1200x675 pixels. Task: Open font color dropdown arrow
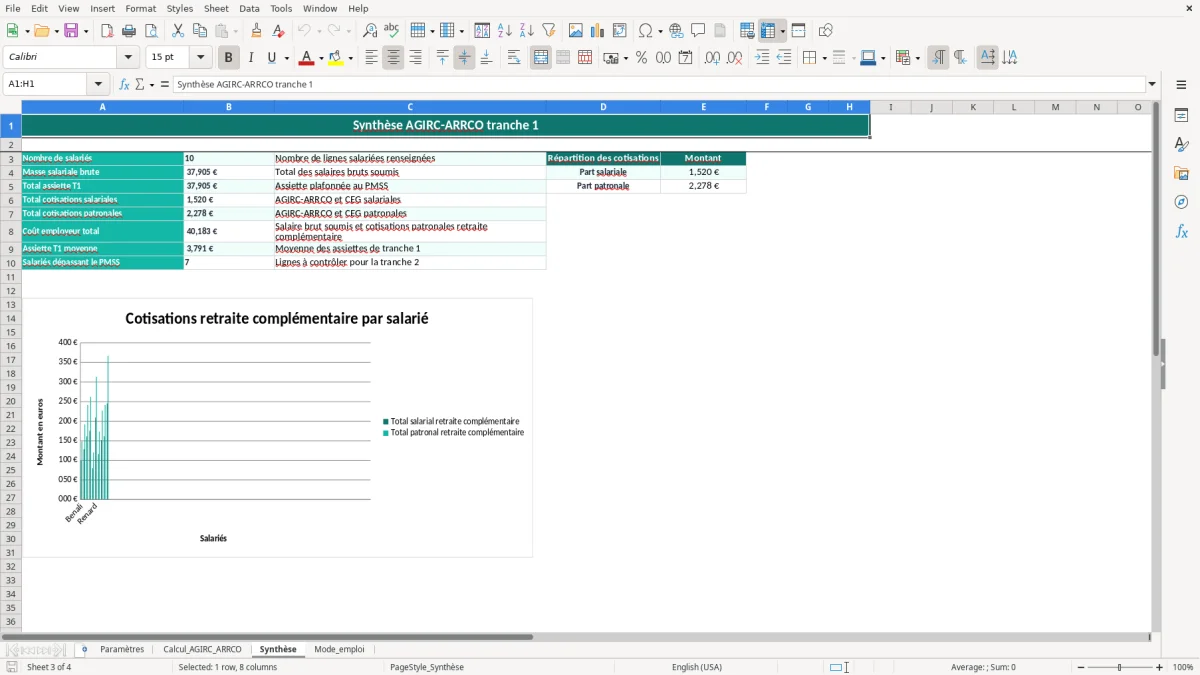tap(321, 58)
